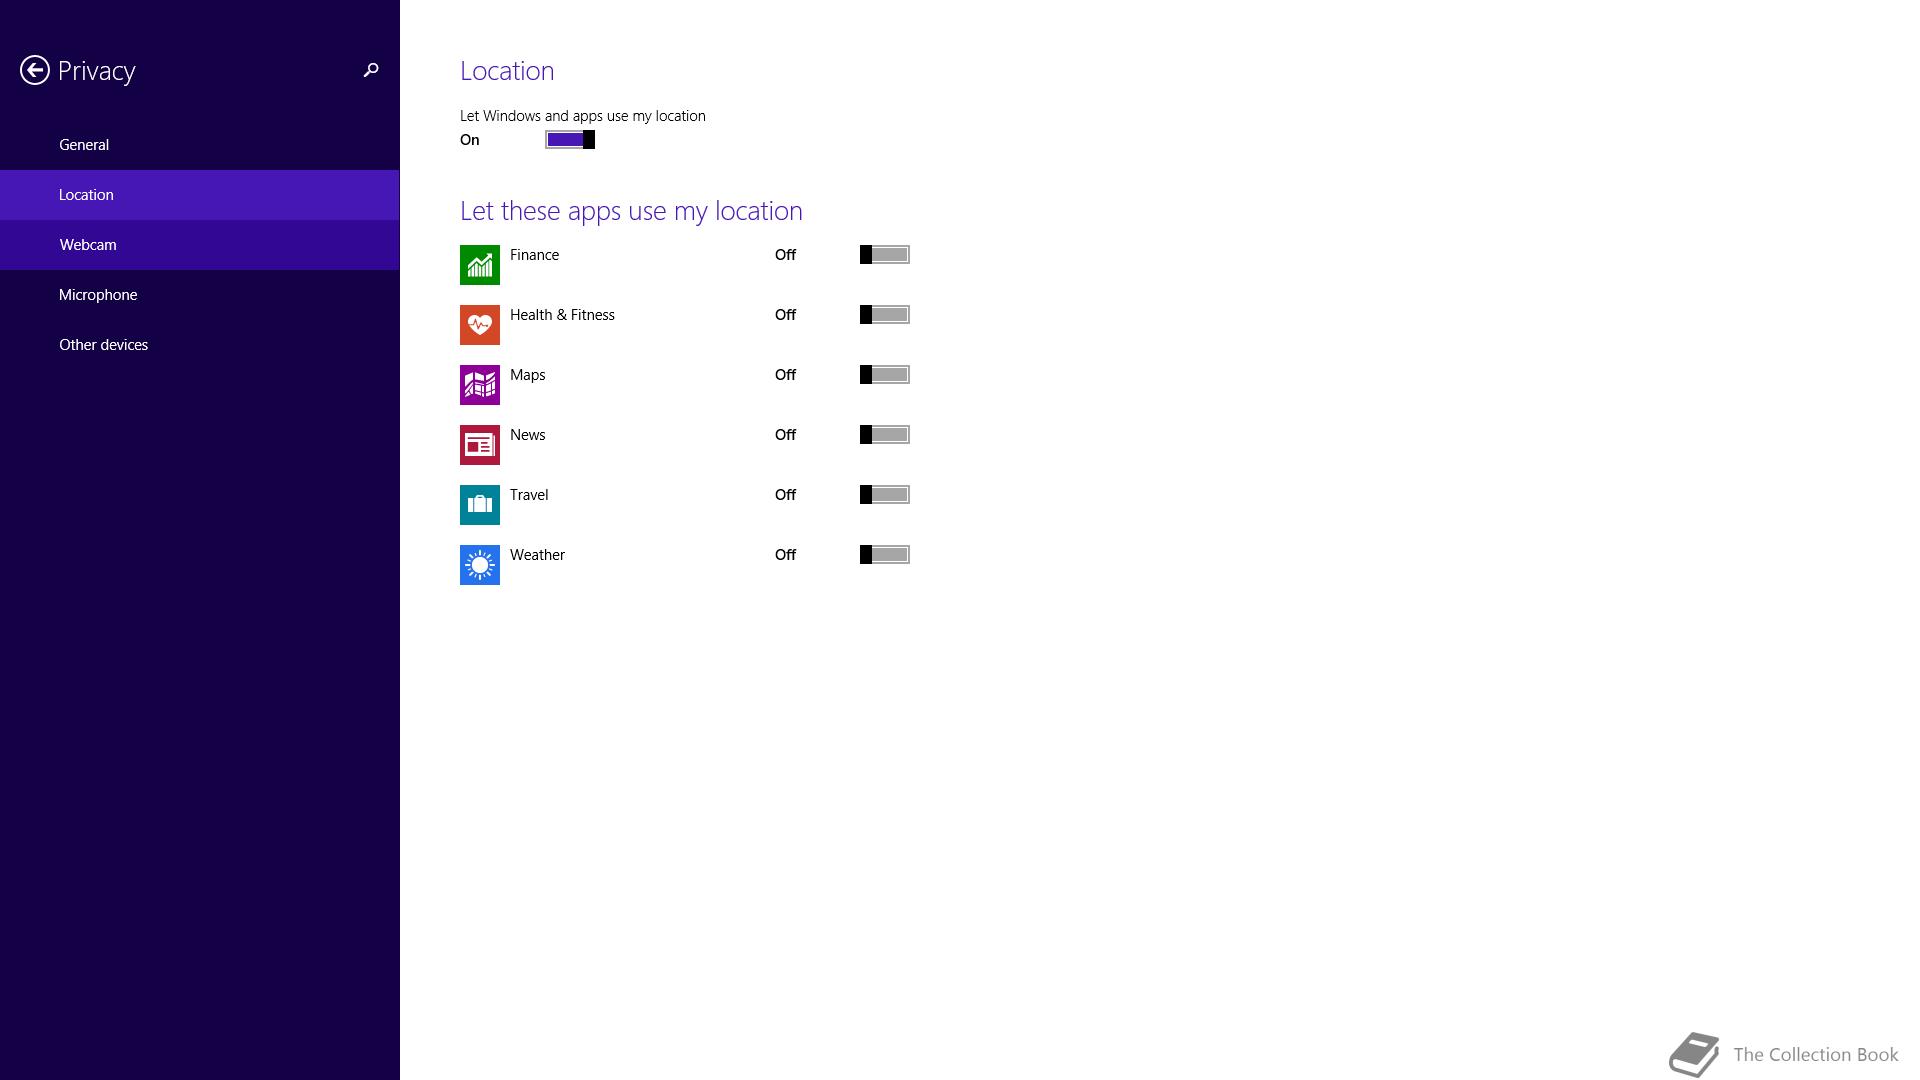Click the Finance app icon

click(480, 265)
